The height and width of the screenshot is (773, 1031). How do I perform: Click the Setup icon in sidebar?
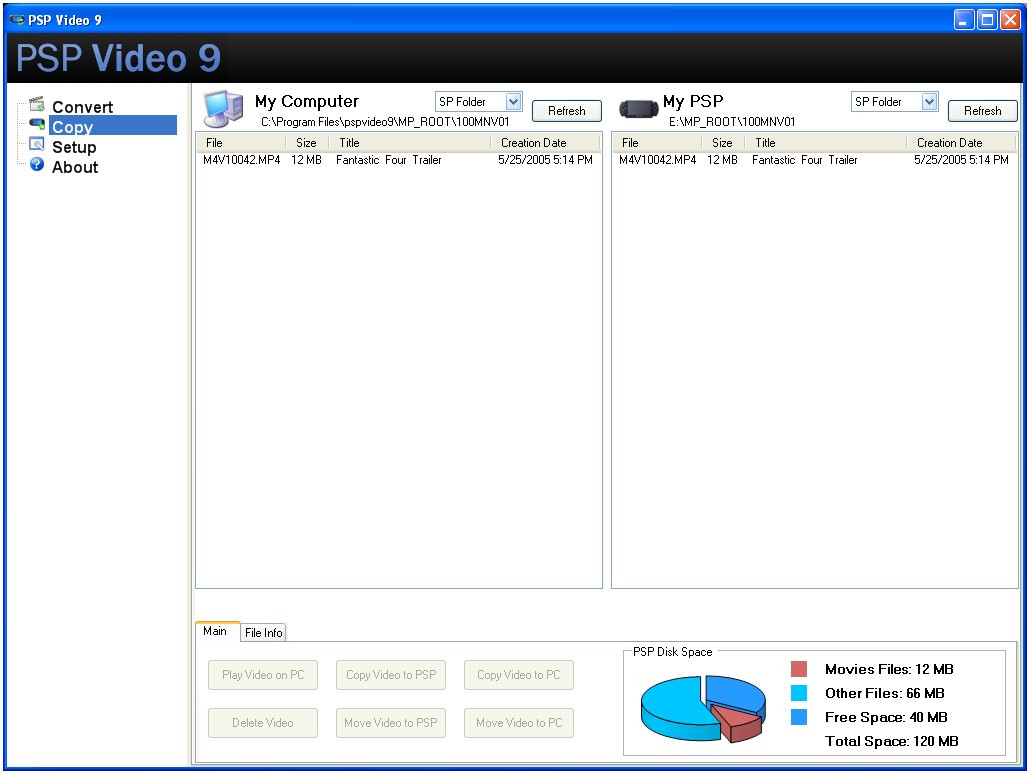37,145
